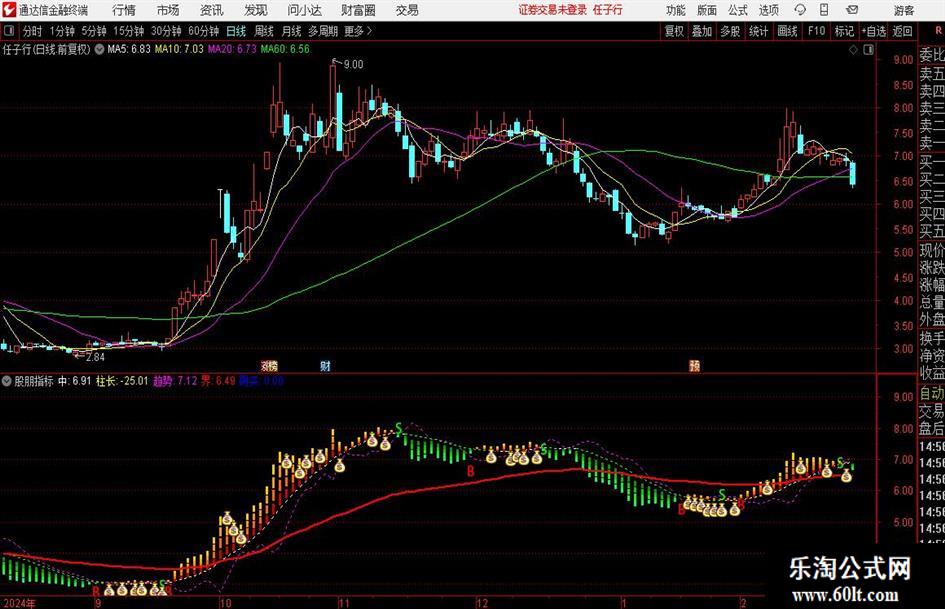This screenshot has height=609, width=945.
Task: Click the 任子行(日线.前复权) chart title
Action: 46,49
